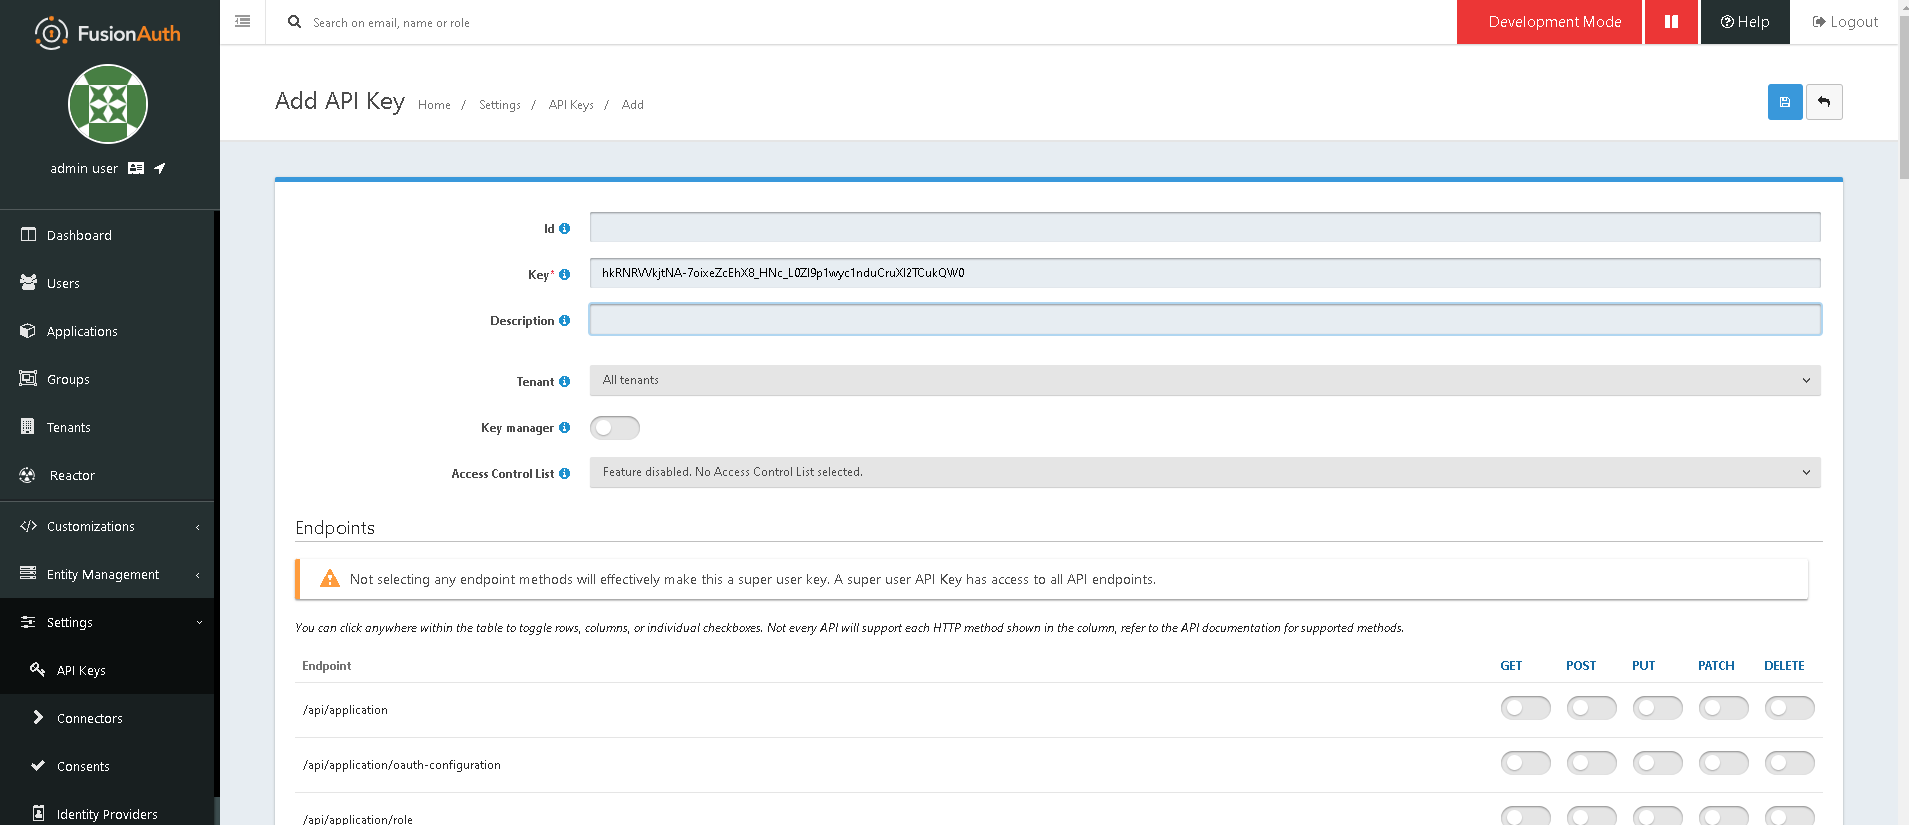The image size is (1909, 825).
Task: Open the Help link
Action: 1745,22
